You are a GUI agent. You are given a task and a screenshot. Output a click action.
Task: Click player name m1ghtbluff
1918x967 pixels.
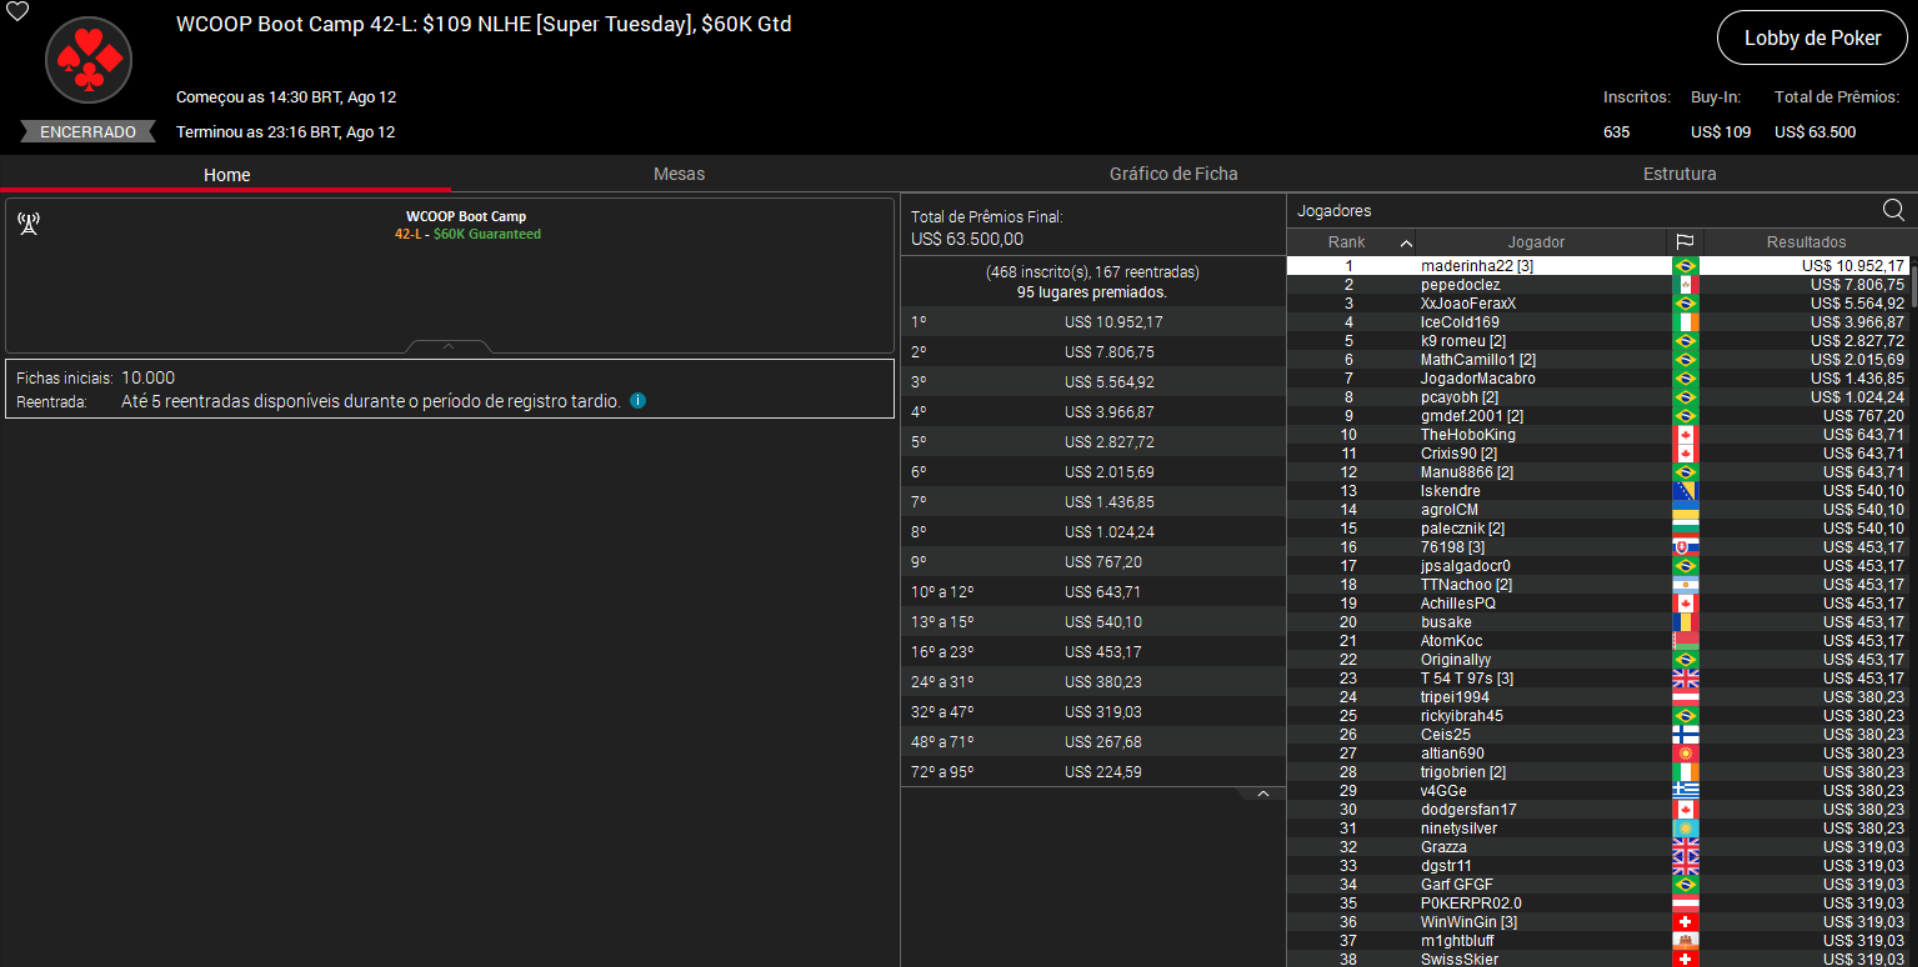pos(1457,941)
